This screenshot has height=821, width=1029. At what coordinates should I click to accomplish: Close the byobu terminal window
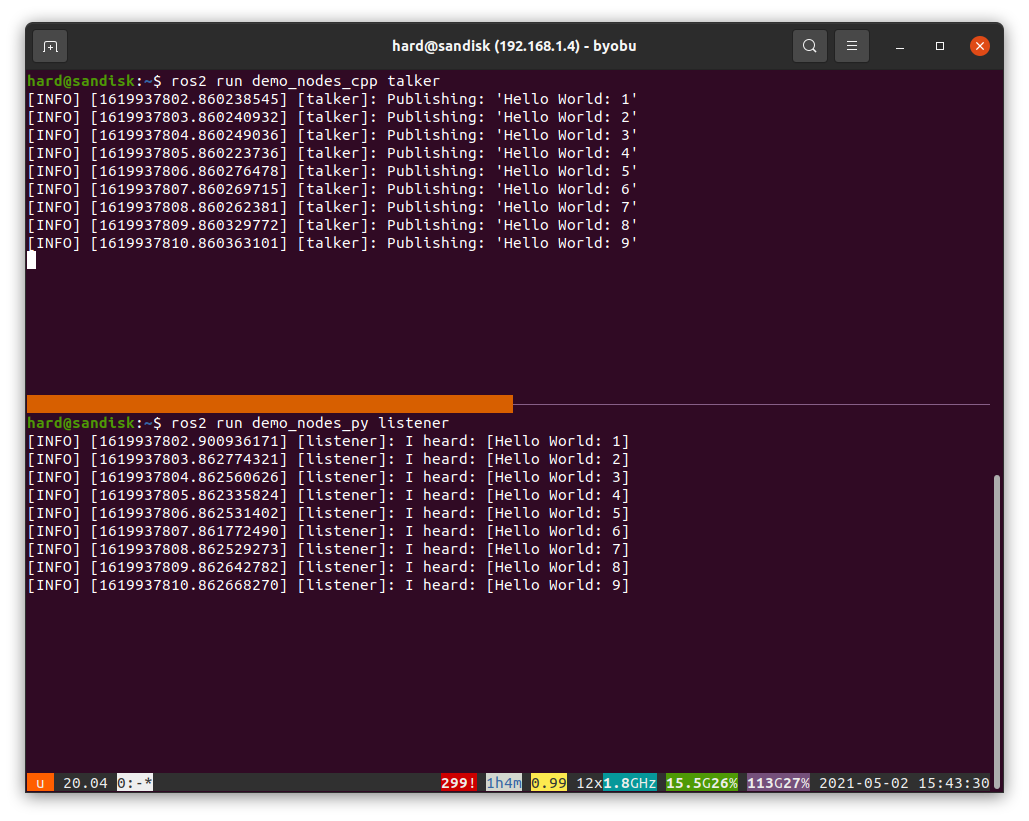[980, 46]
